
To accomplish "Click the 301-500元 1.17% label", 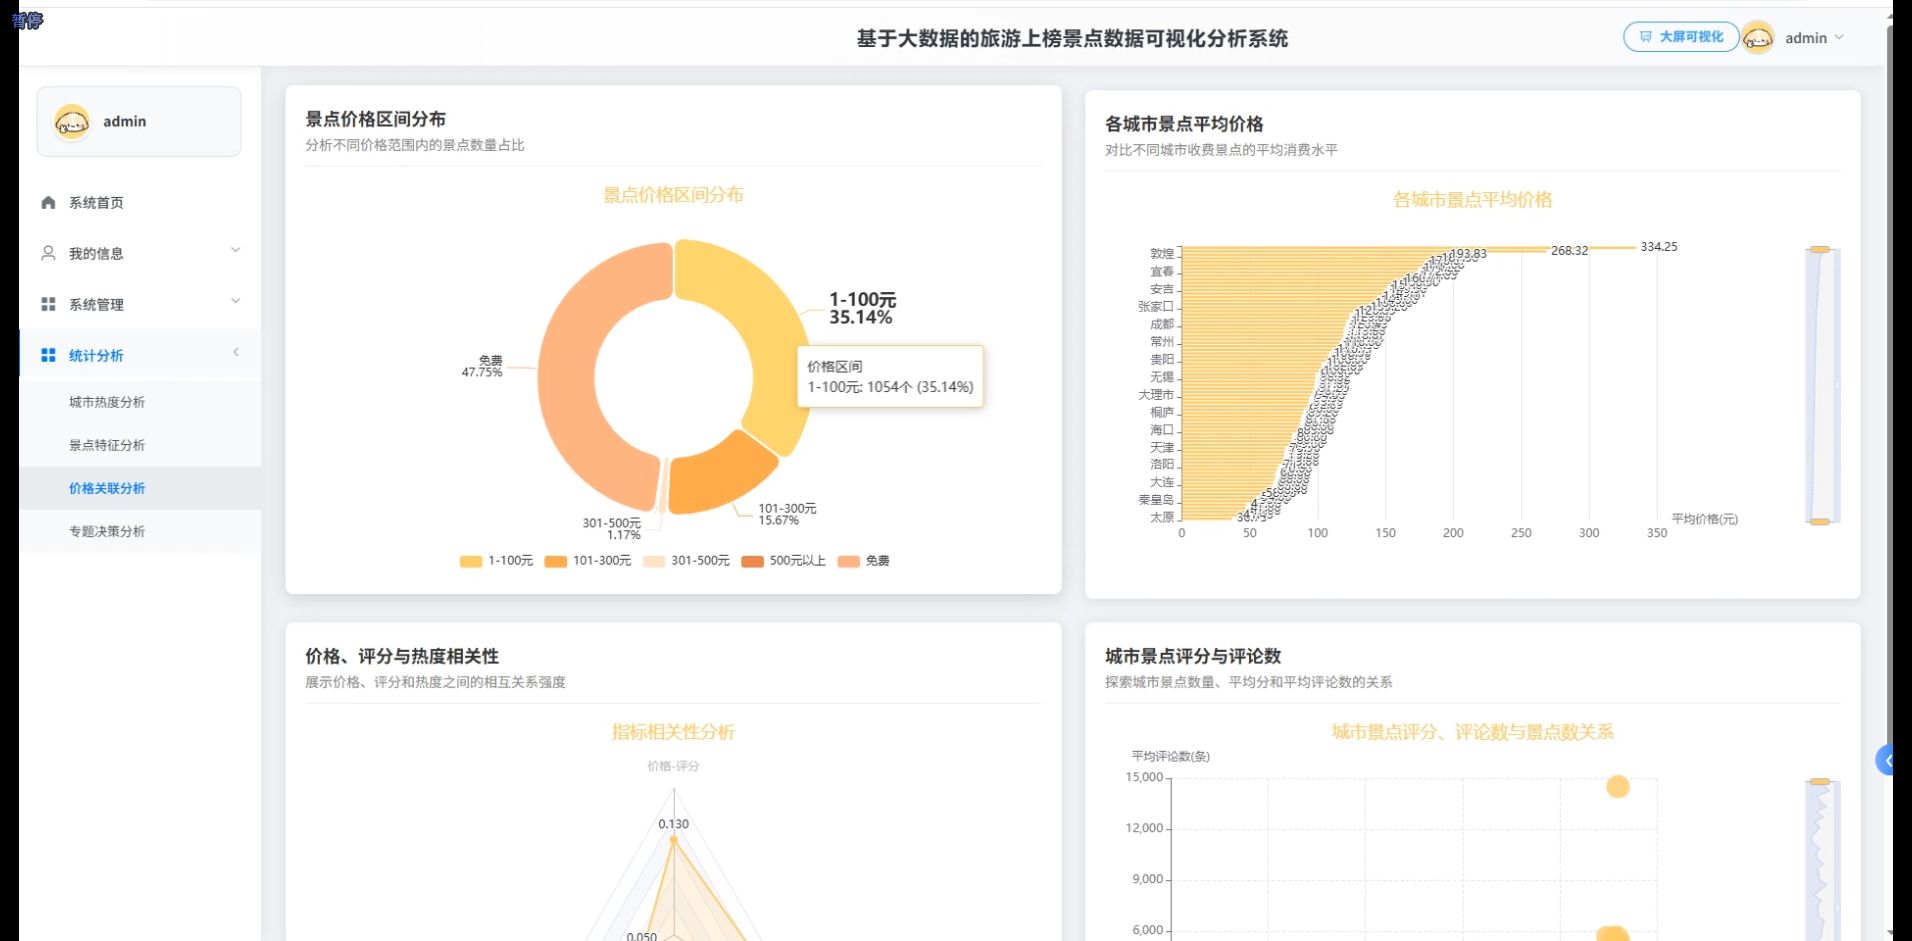I will [612, 529].
